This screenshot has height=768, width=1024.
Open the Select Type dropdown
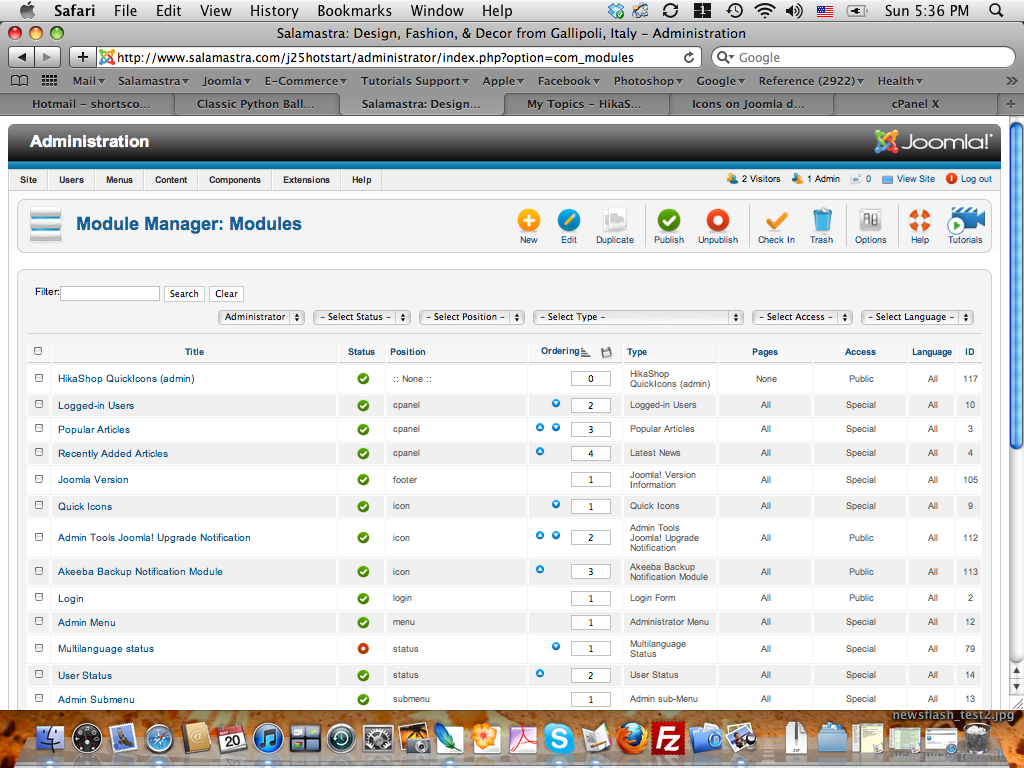pos(639,317)
